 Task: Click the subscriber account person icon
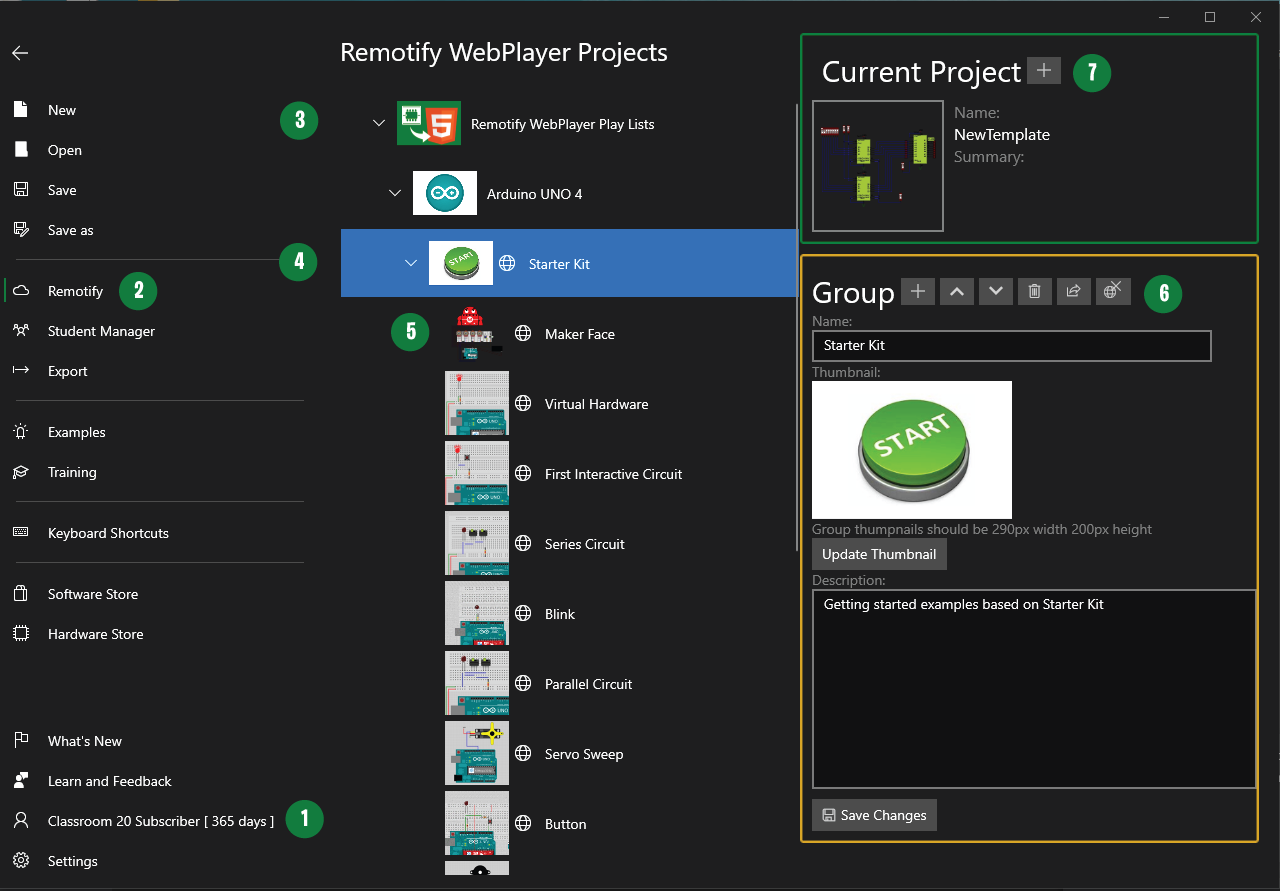coord(20,821)
